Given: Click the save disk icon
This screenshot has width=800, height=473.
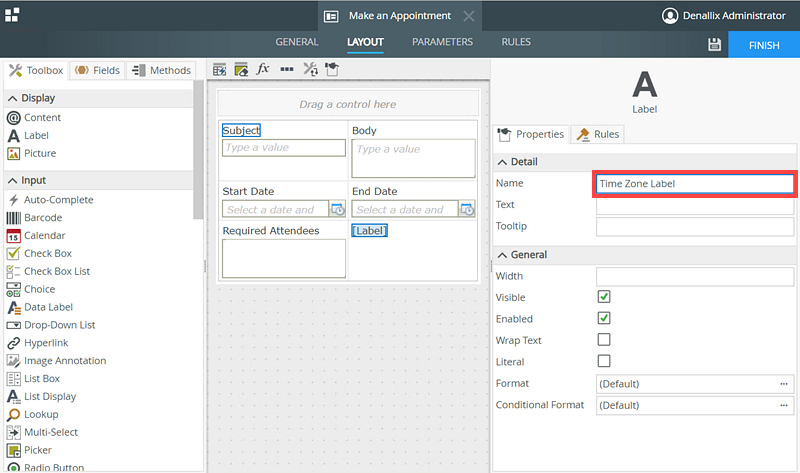Looking at the screenshot, I should (x=714, y=45).
